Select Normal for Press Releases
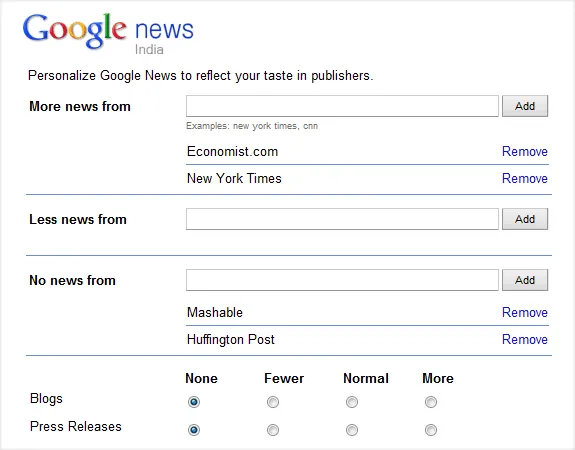The width and height of the screenshot is (575, 450). [x=352, y=429]
